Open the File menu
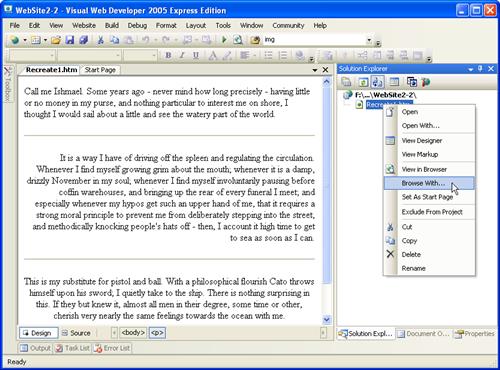The width and height of the screenshot is (500, 370). 15,25
